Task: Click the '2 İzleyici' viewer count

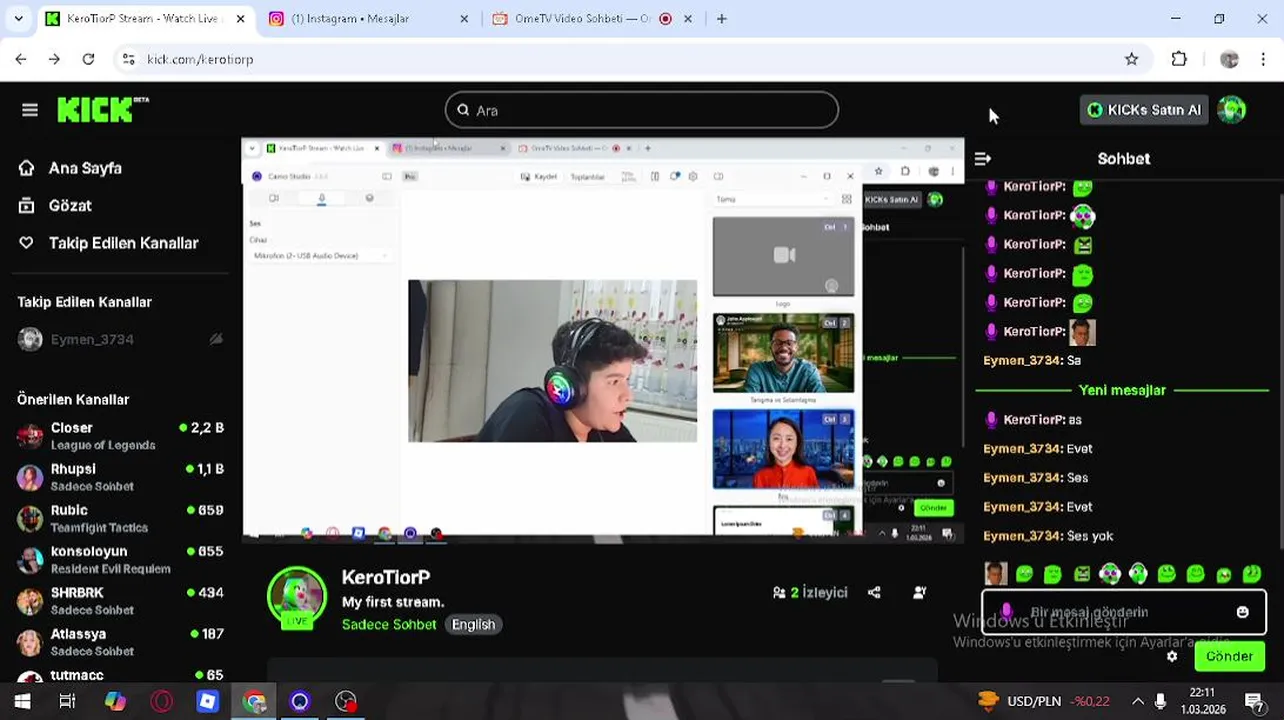Action: 810,592
